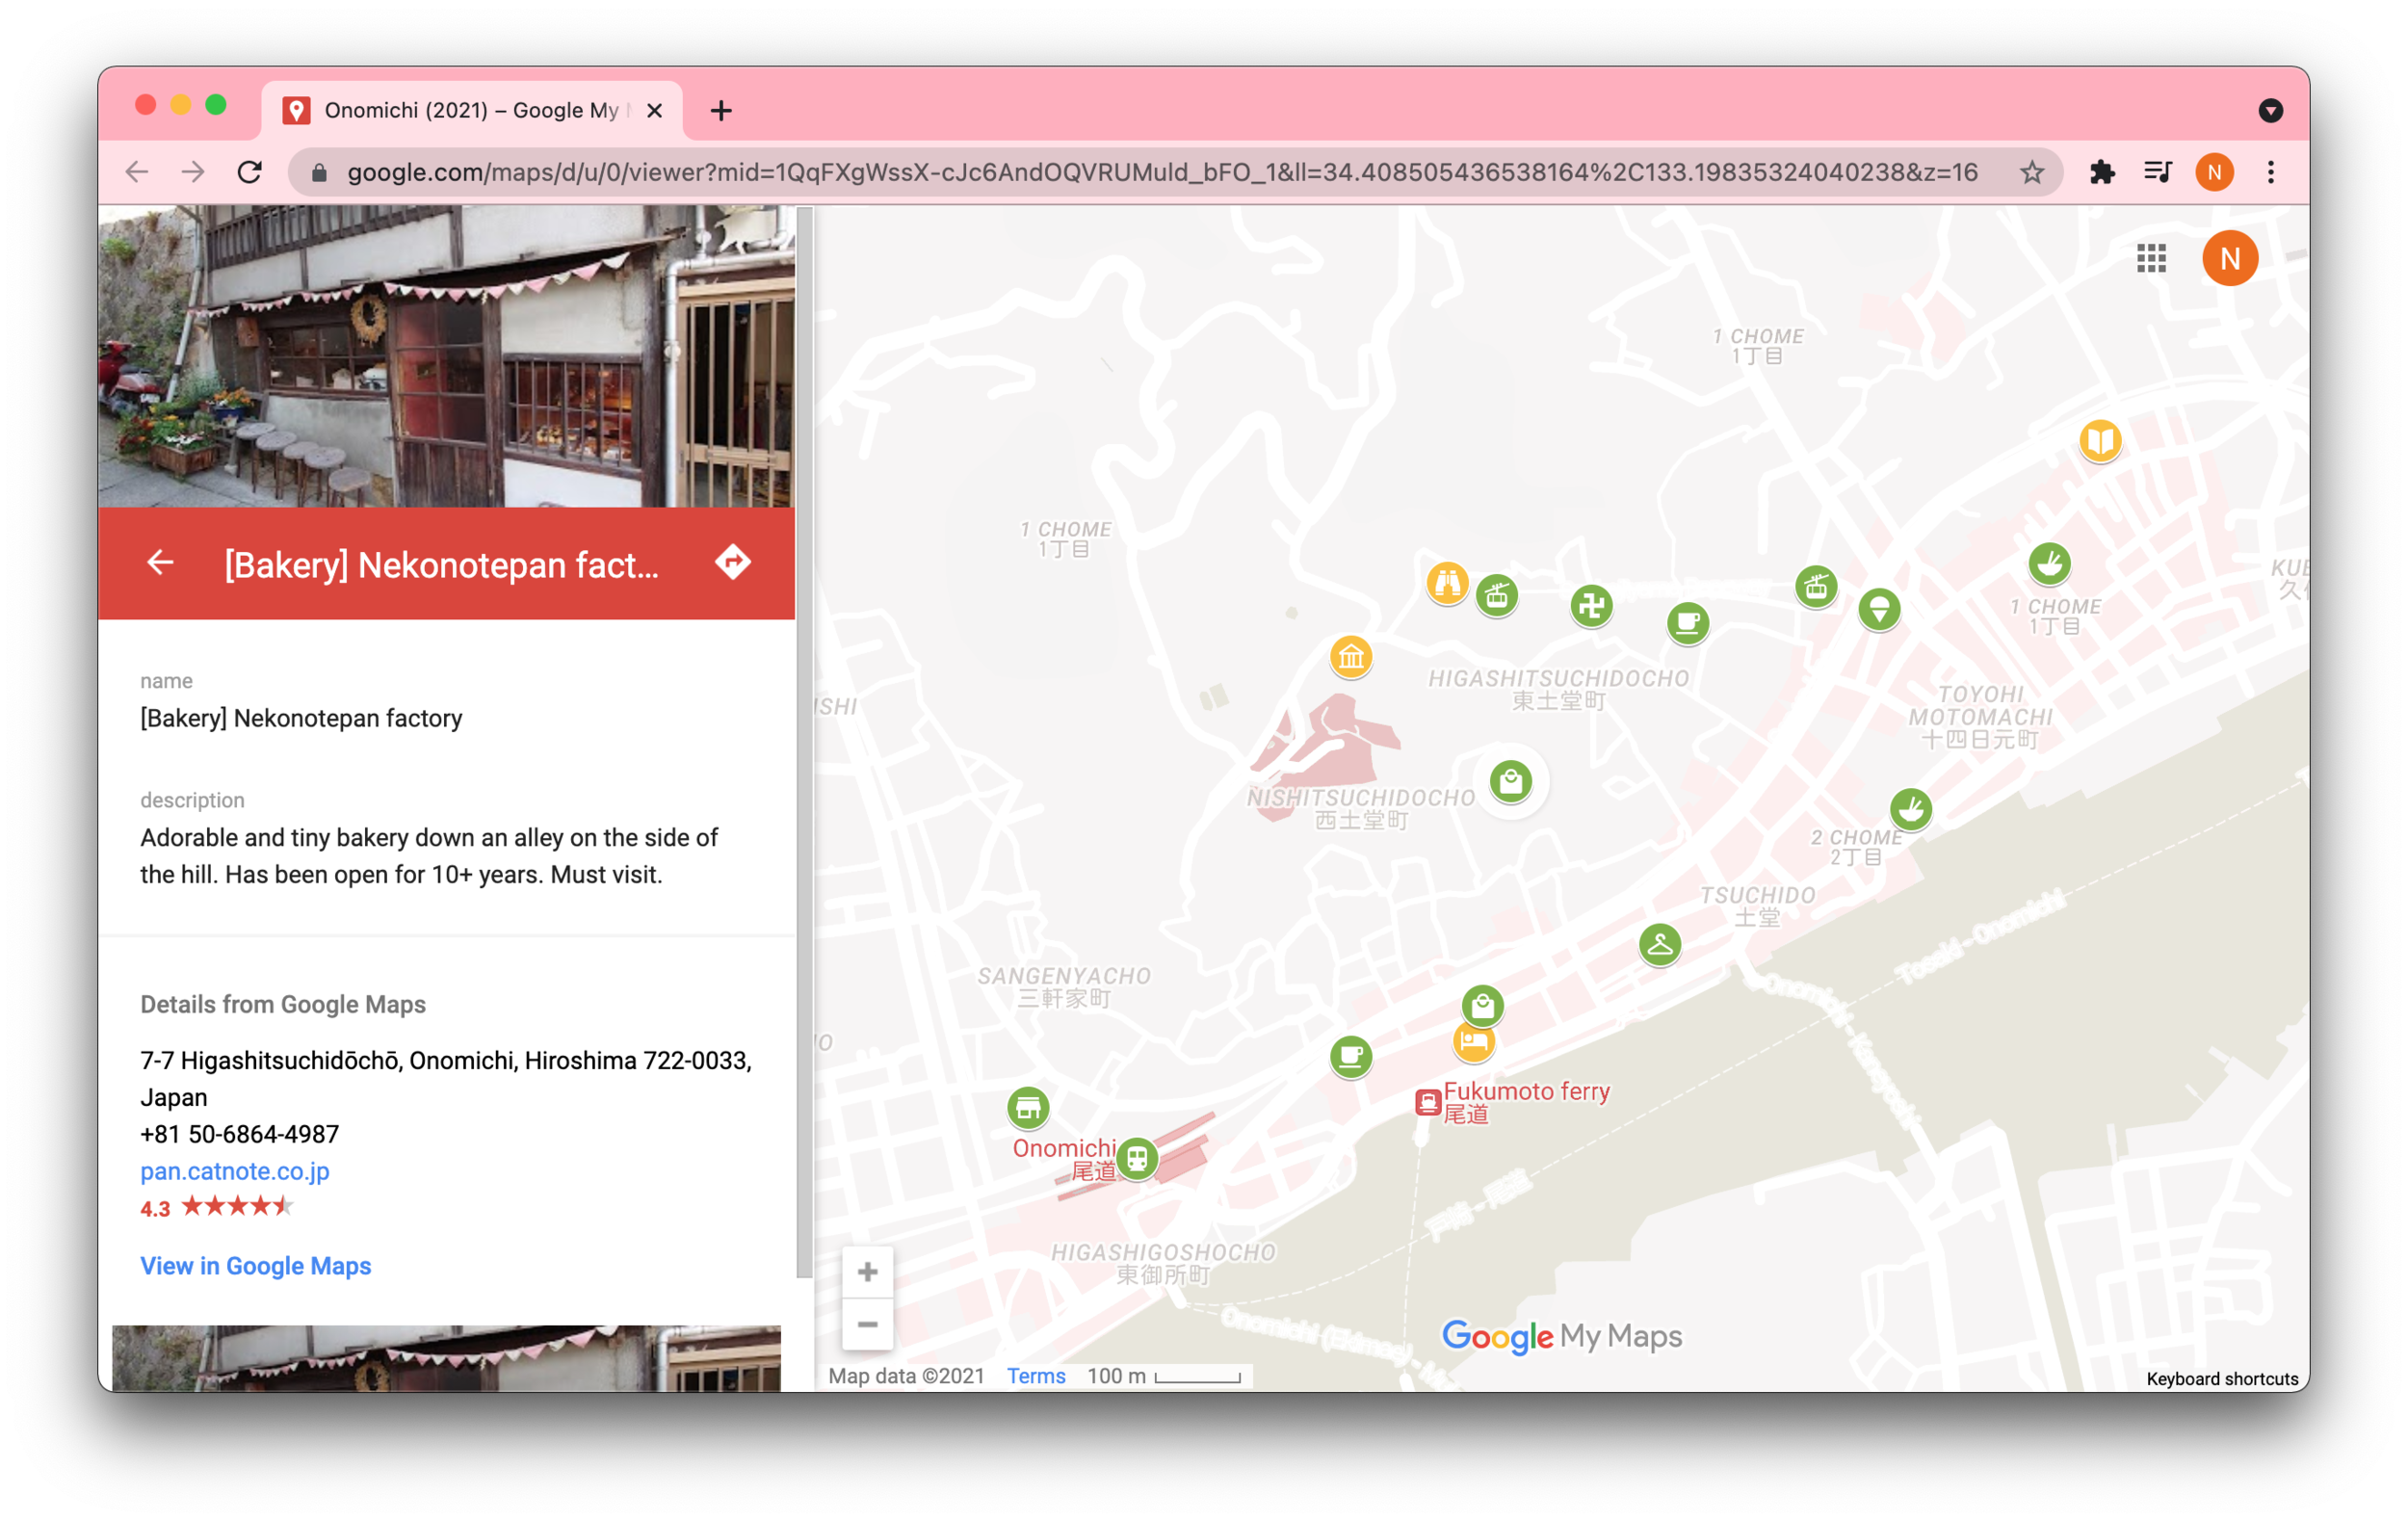
Task: Click the shopping bag marker above the hotel bed
Action: [x=1483, y=1005]
